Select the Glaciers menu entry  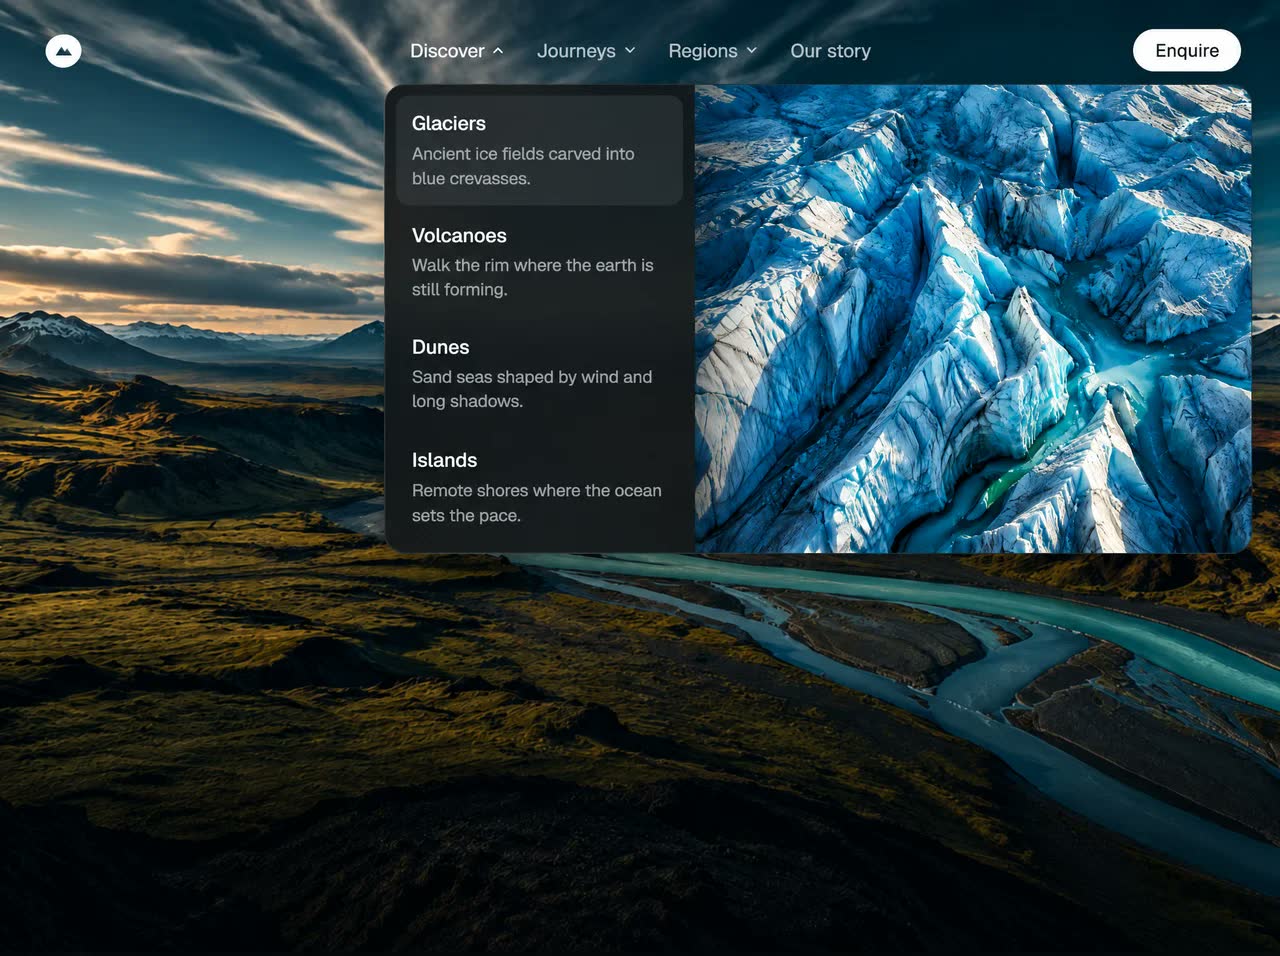click(539, 150)
